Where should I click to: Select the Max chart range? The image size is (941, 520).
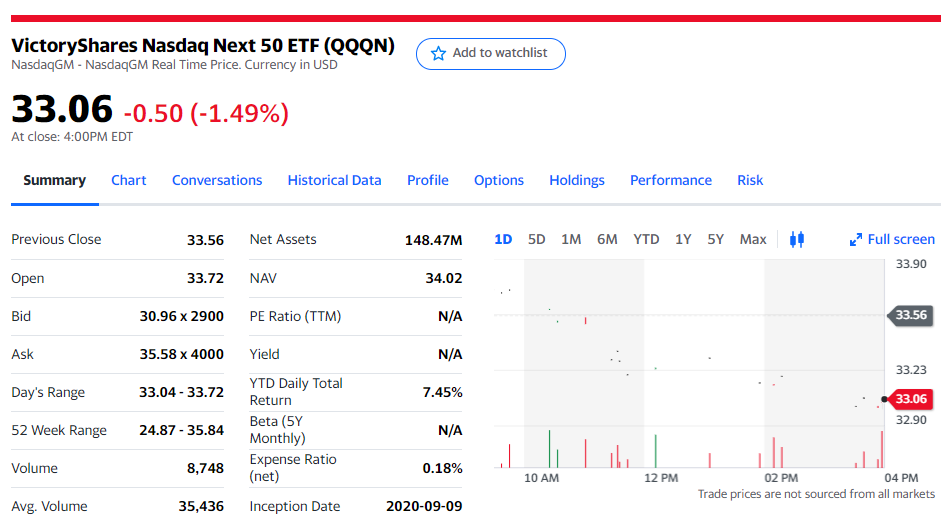pos(753,240)
